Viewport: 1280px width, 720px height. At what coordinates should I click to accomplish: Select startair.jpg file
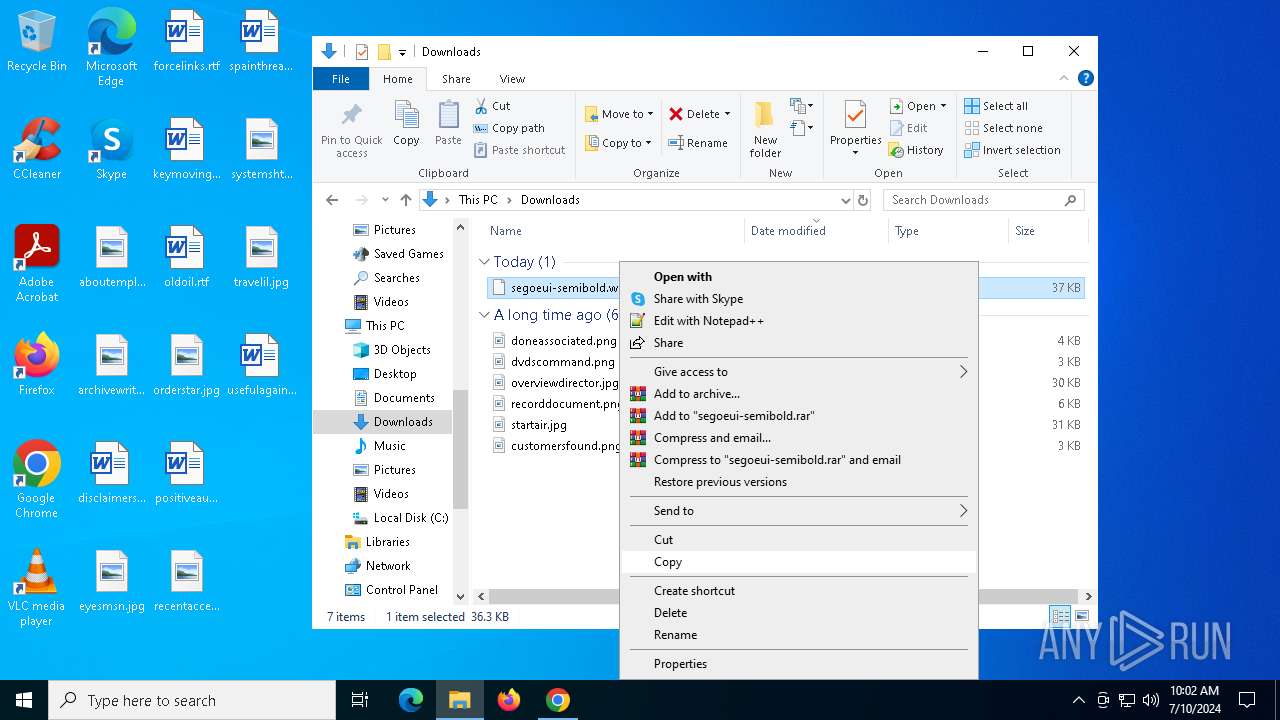coord(539,425)
